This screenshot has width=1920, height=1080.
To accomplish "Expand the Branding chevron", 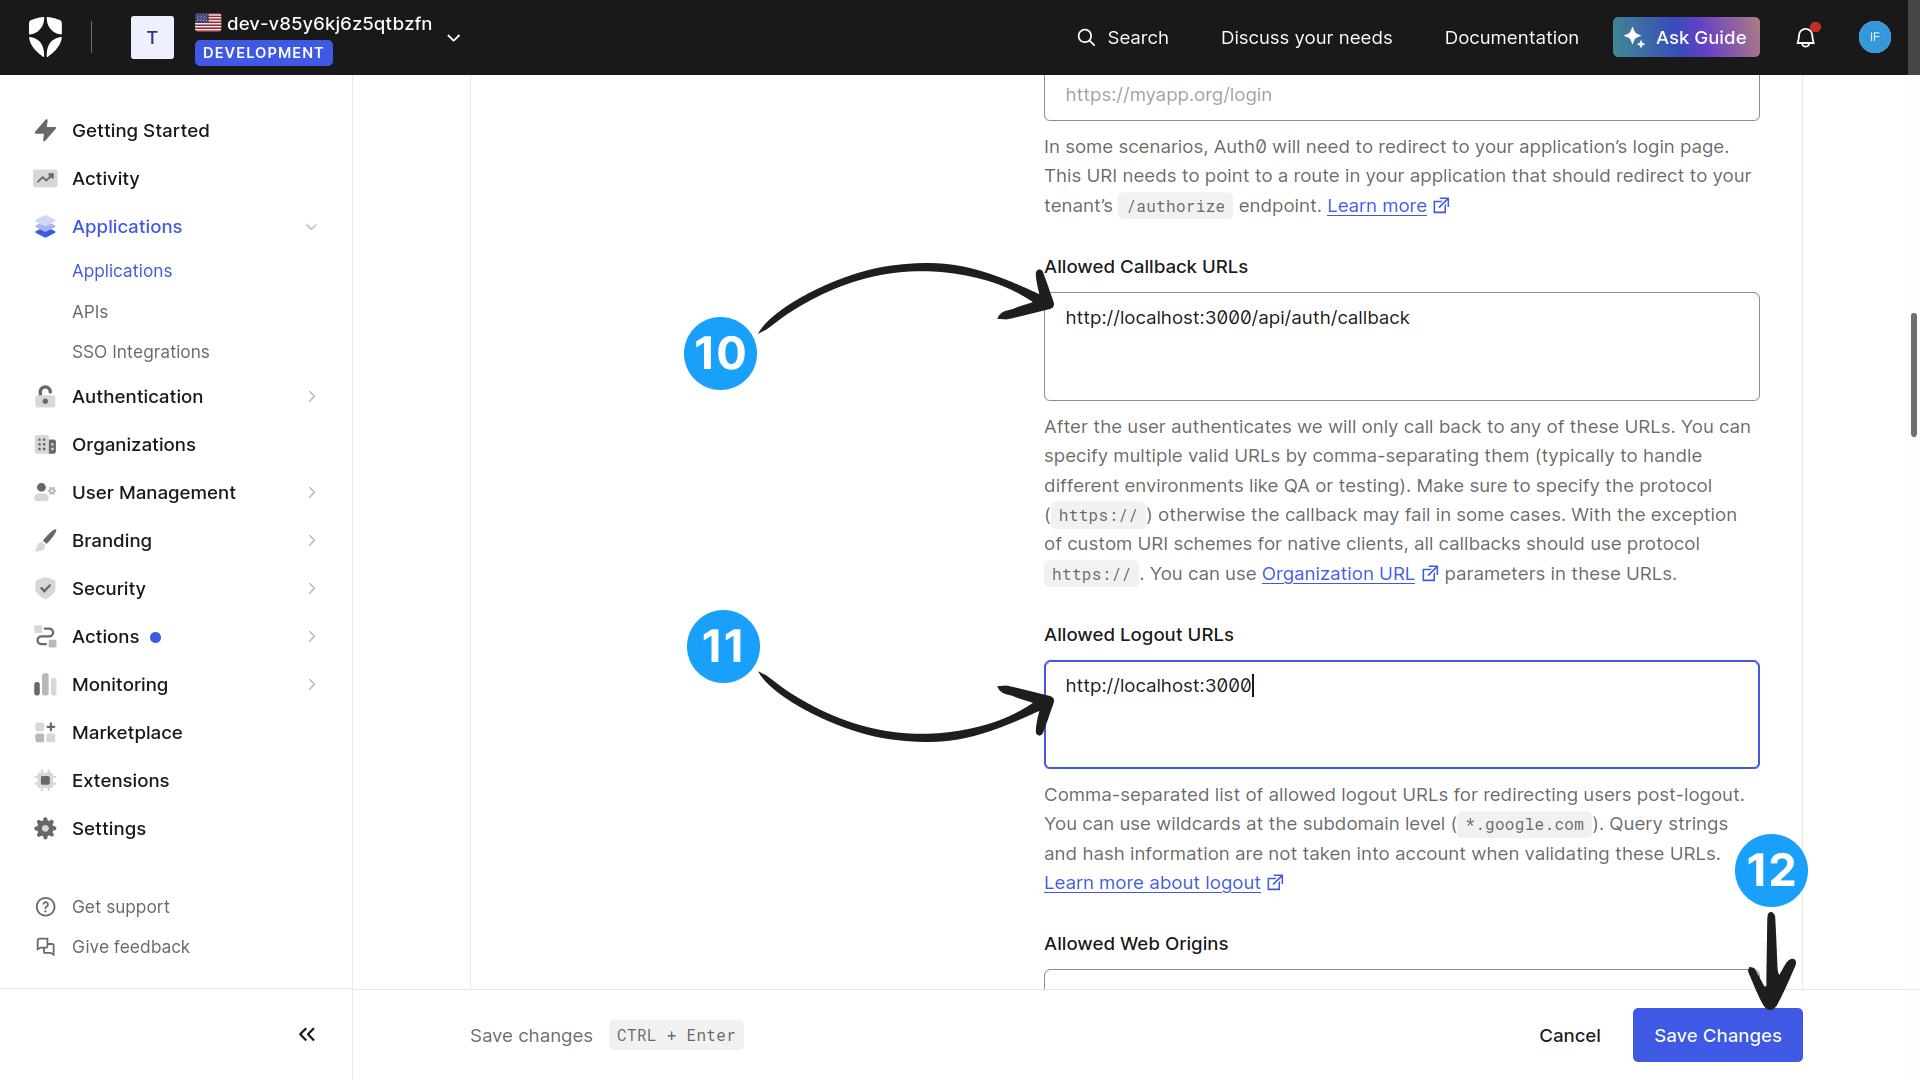I will coord(312,540).
